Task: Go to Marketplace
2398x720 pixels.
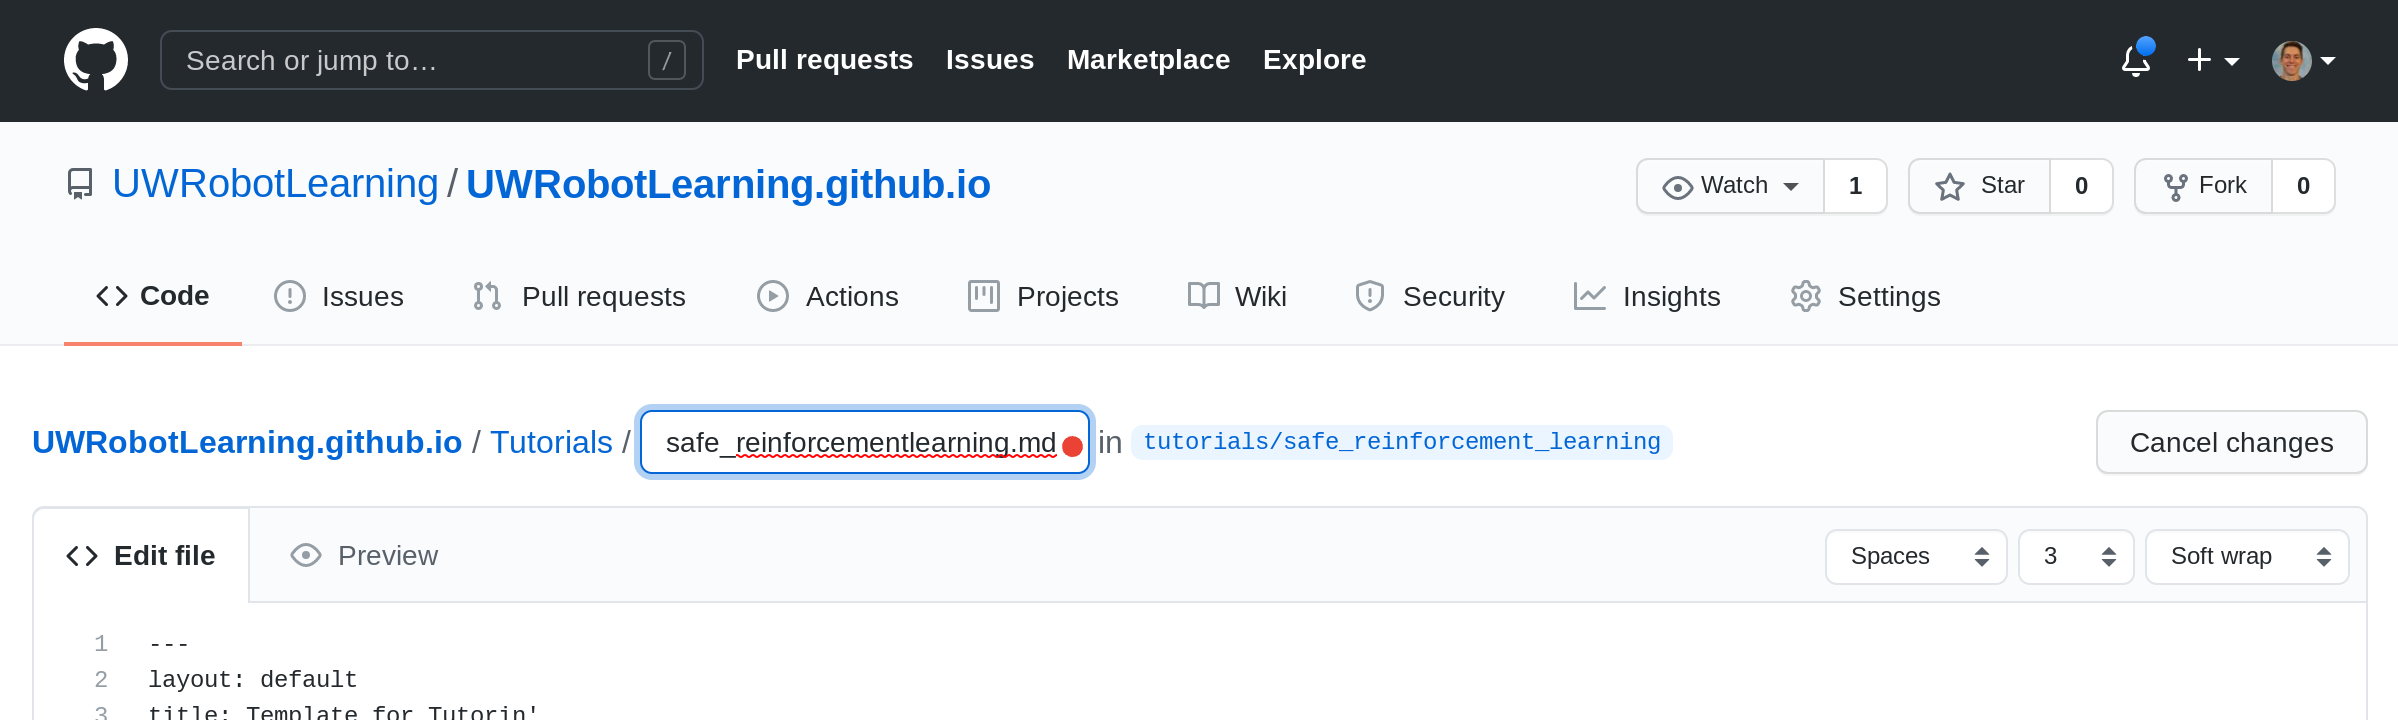Action: coord(1148,60)
